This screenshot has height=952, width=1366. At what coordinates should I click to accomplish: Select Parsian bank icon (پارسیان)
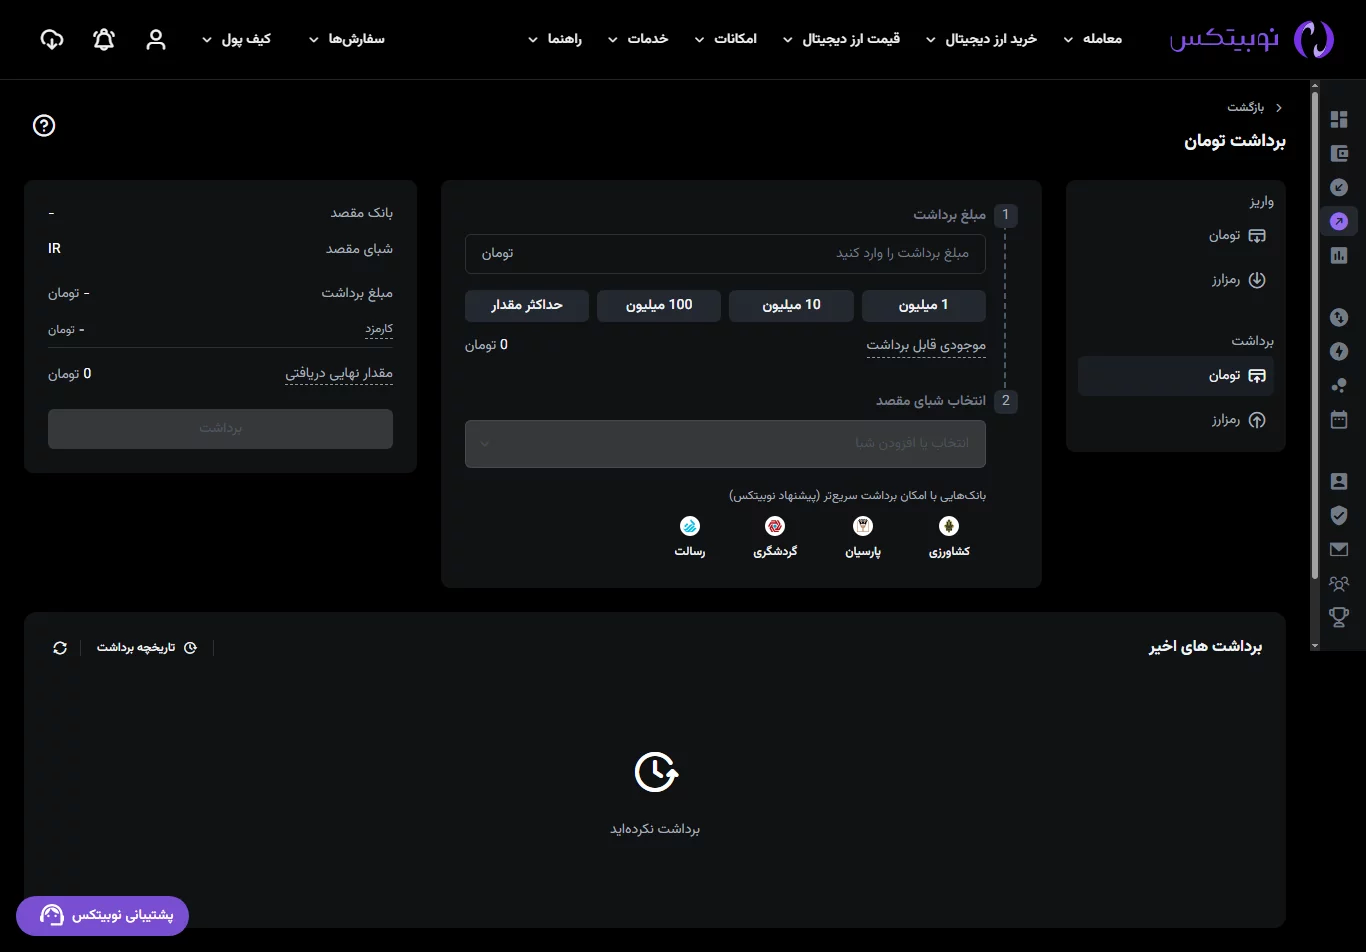coord(863,526)
